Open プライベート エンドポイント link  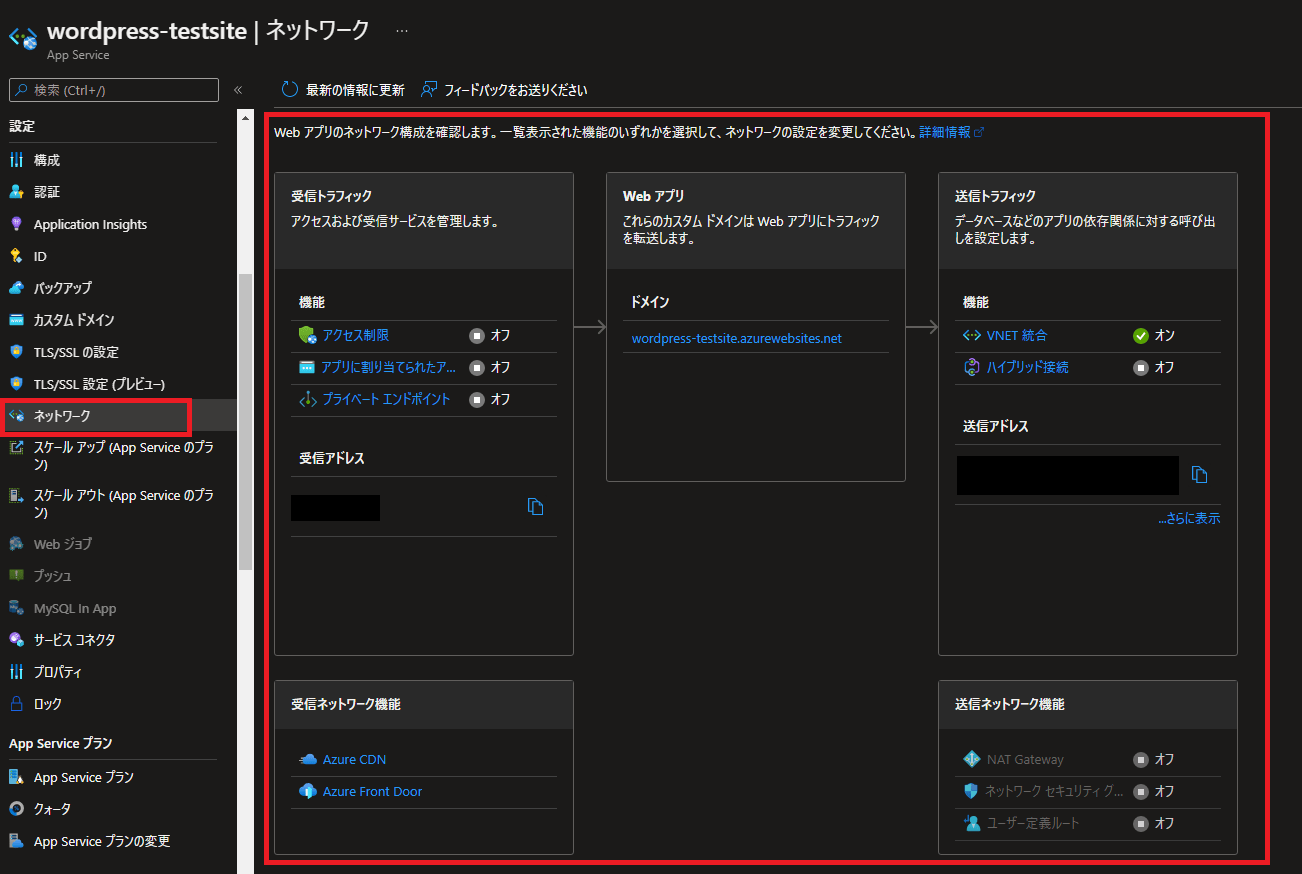click(386, 399)
